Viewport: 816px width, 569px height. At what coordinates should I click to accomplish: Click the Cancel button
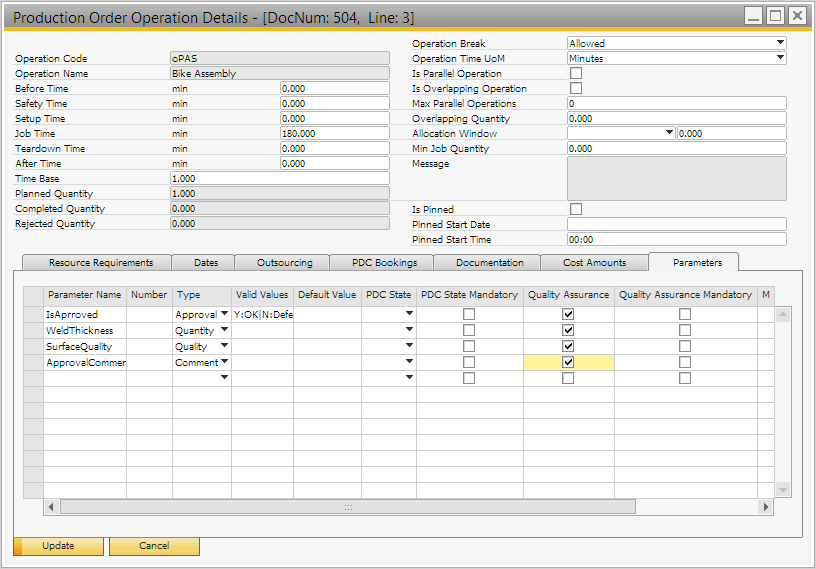coord(154,546)
